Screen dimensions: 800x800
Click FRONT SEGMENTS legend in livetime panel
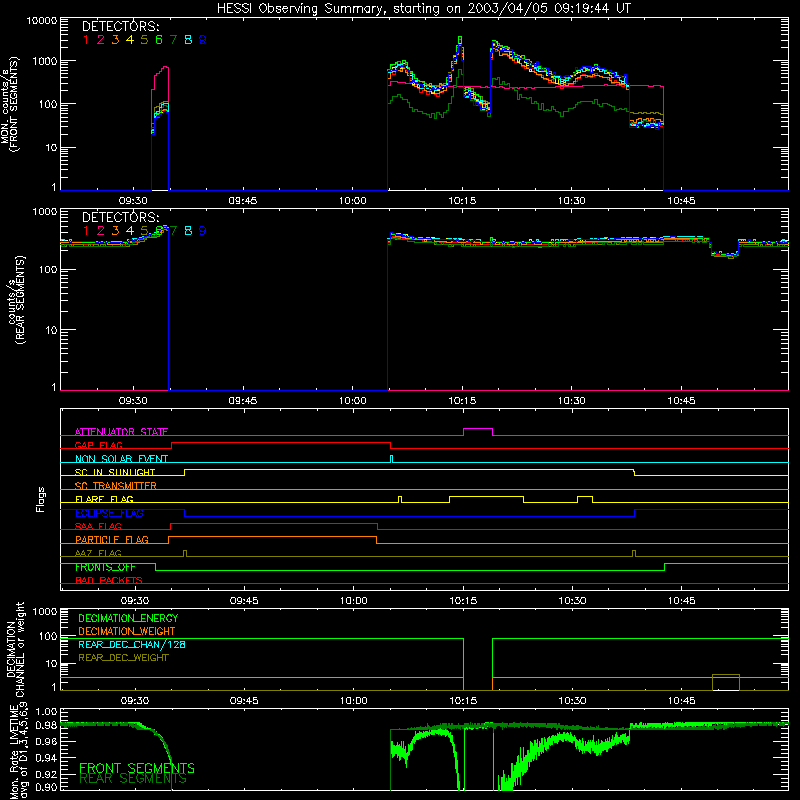tap(137, 768)
